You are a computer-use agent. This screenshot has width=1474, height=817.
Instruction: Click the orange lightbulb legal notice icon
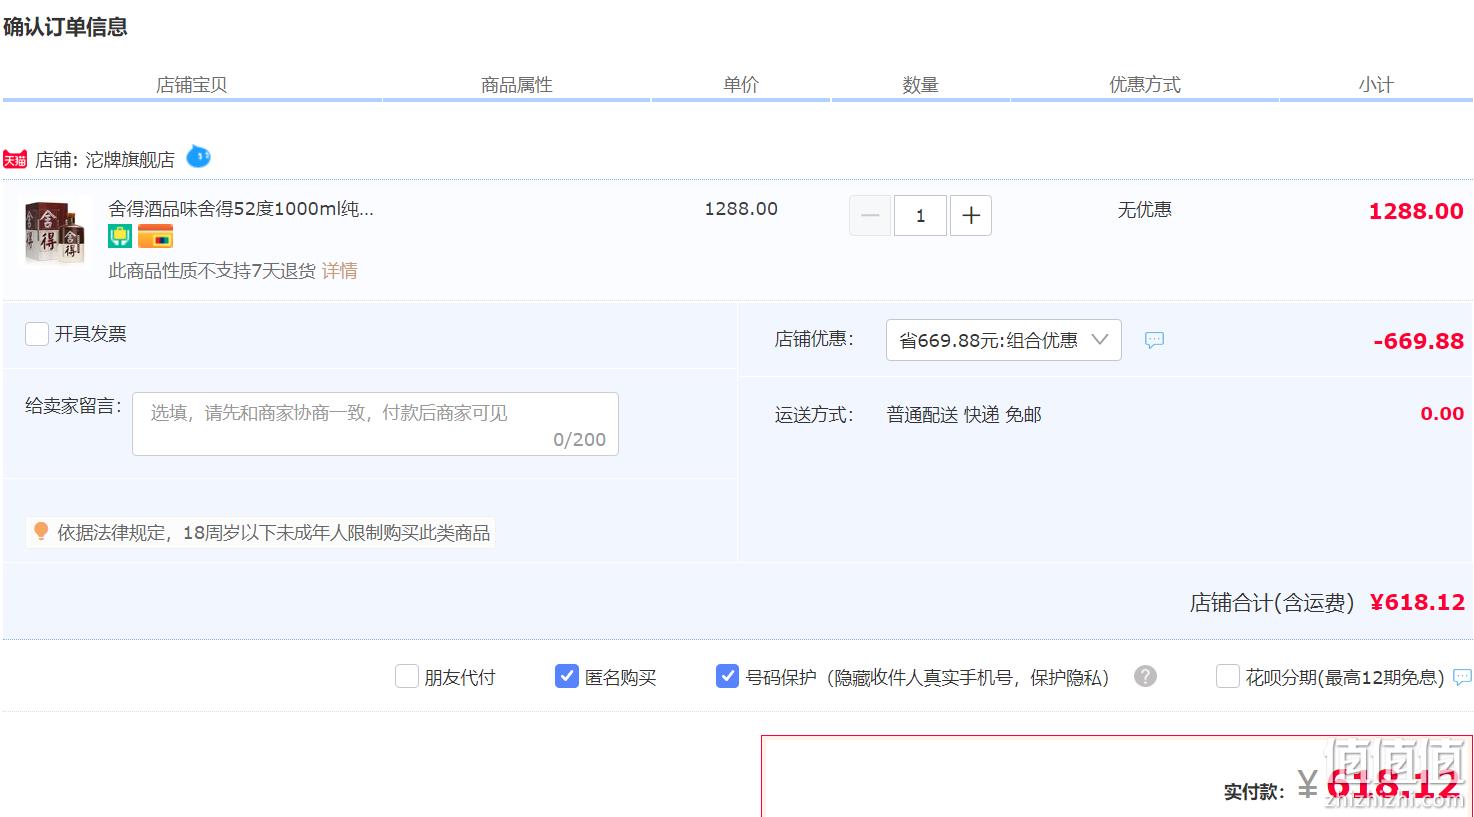point(41,531)
